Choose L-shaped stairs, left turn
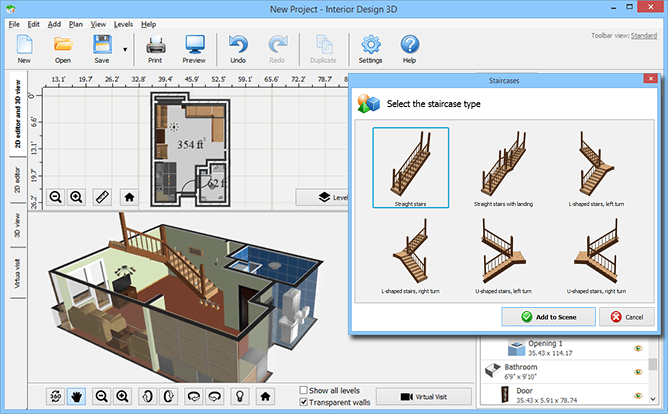Screen dimensions: 668x414 [x=596, y=168]
